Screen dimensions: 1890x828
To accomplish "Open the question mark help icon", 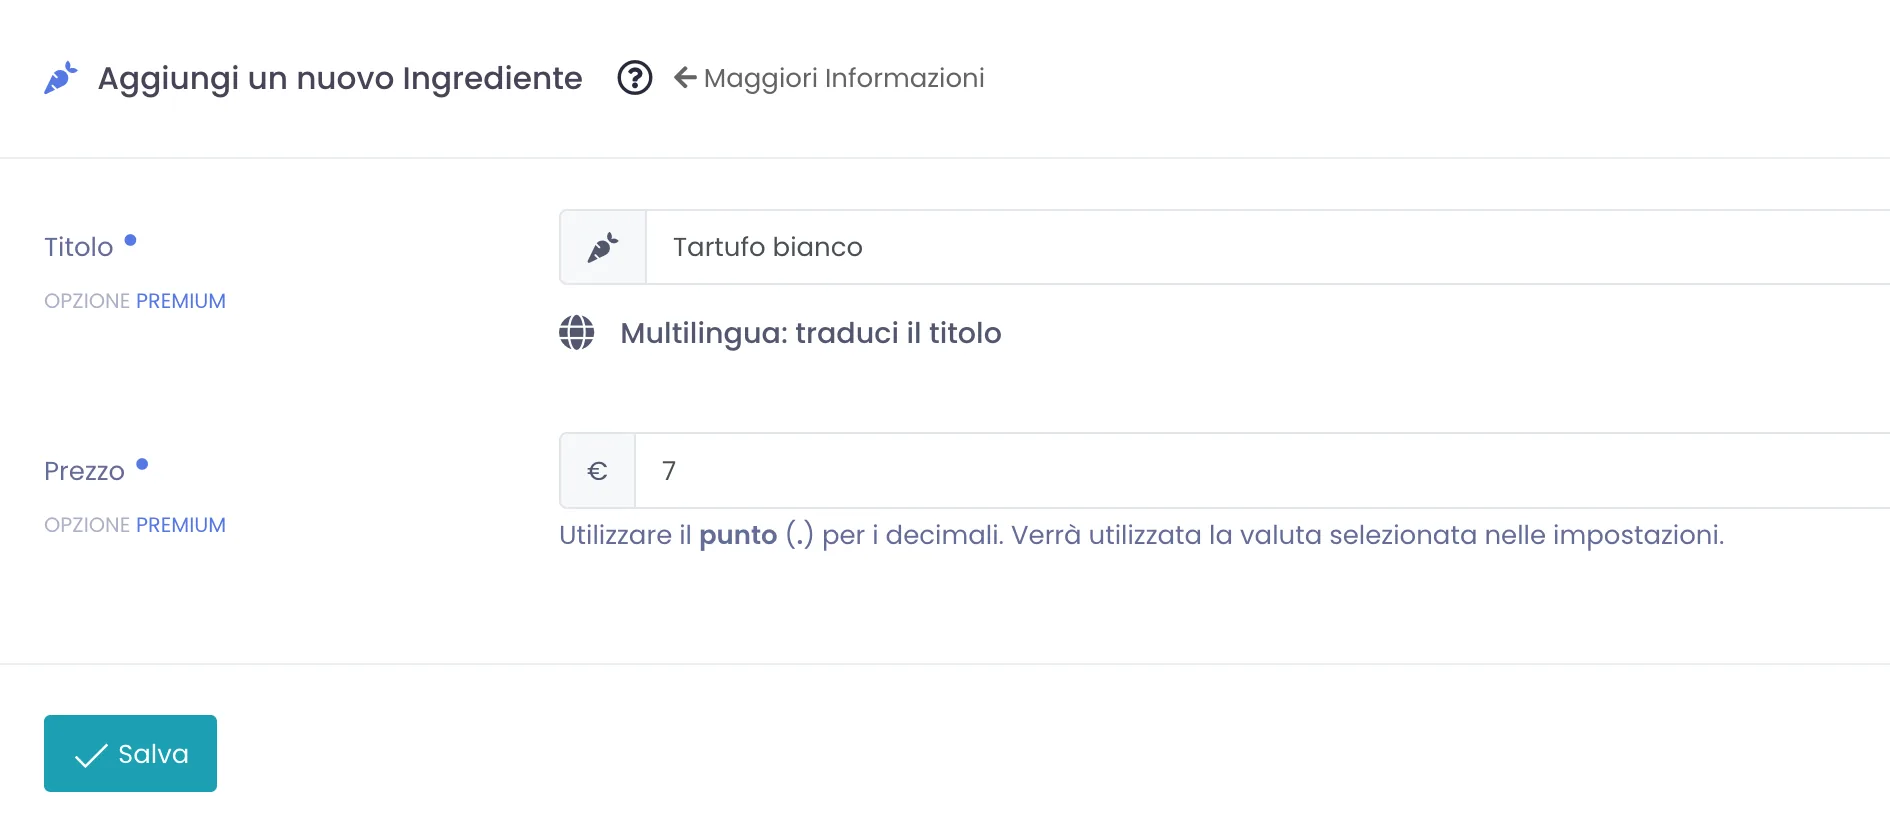I will (635, 78).
